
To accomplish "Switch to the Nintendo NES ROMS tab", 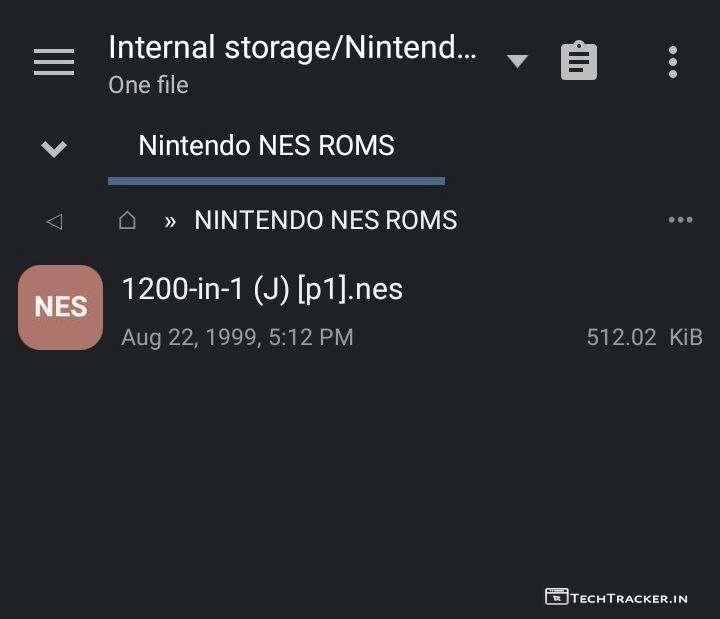I will (x=266, y=146).
